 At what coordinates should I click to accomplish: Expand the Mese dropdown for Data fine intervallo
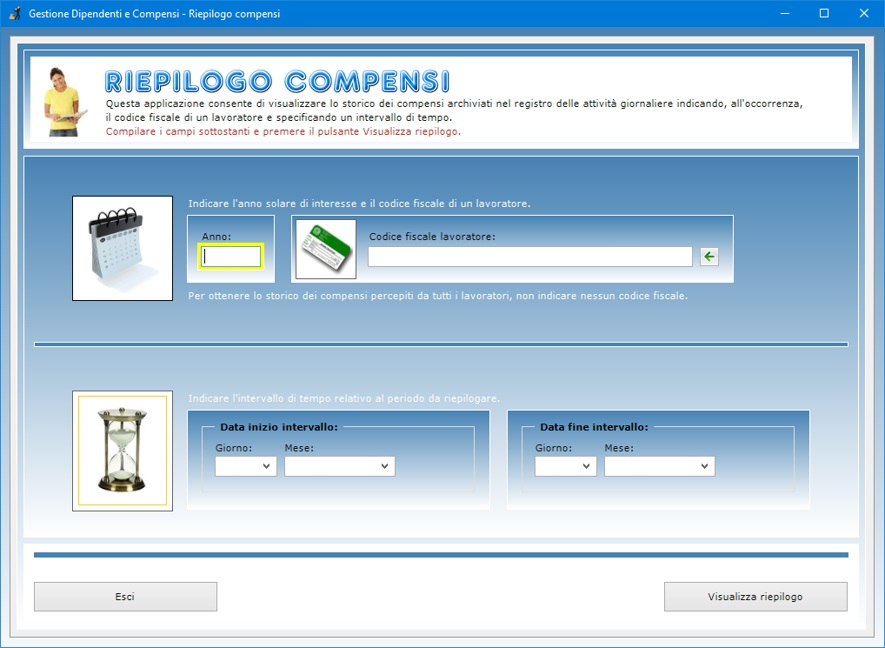(660, 466)
